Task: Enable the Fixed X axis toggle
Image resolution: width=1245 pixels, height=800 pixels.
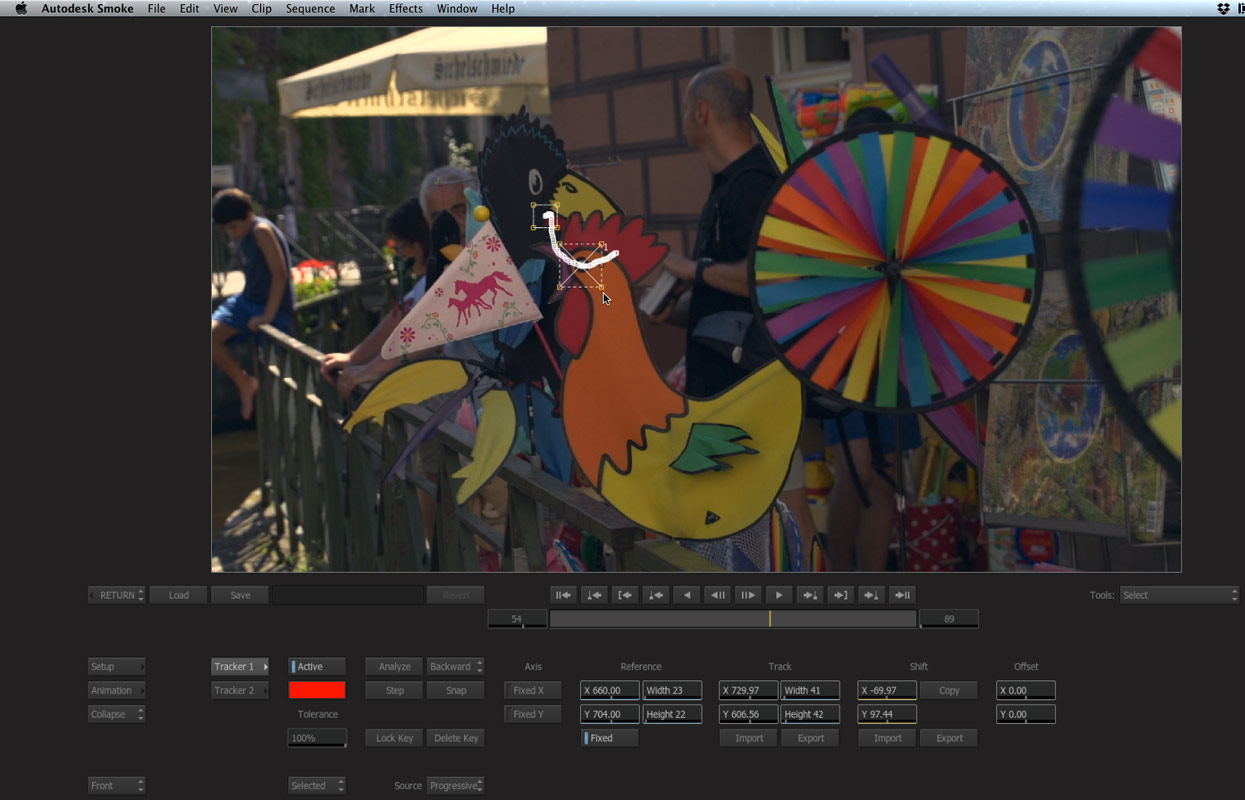Action: pyautogui.click(x=528, y=691)
